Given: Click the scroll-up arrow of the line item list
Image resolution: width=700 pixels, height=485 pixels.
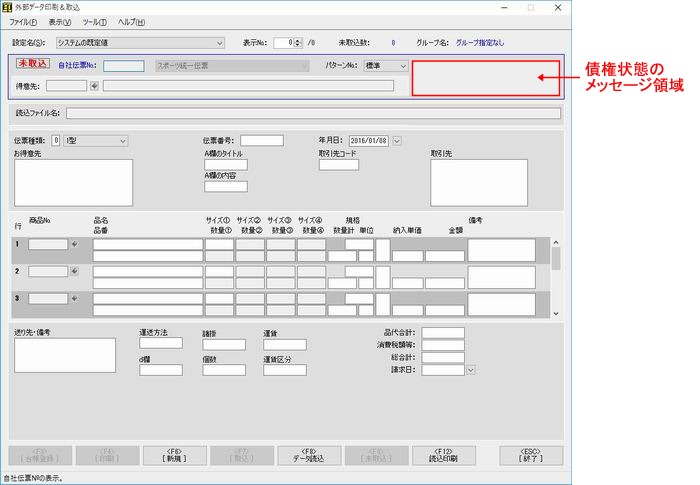Looking at the screenshot, I should pos(556,242).
